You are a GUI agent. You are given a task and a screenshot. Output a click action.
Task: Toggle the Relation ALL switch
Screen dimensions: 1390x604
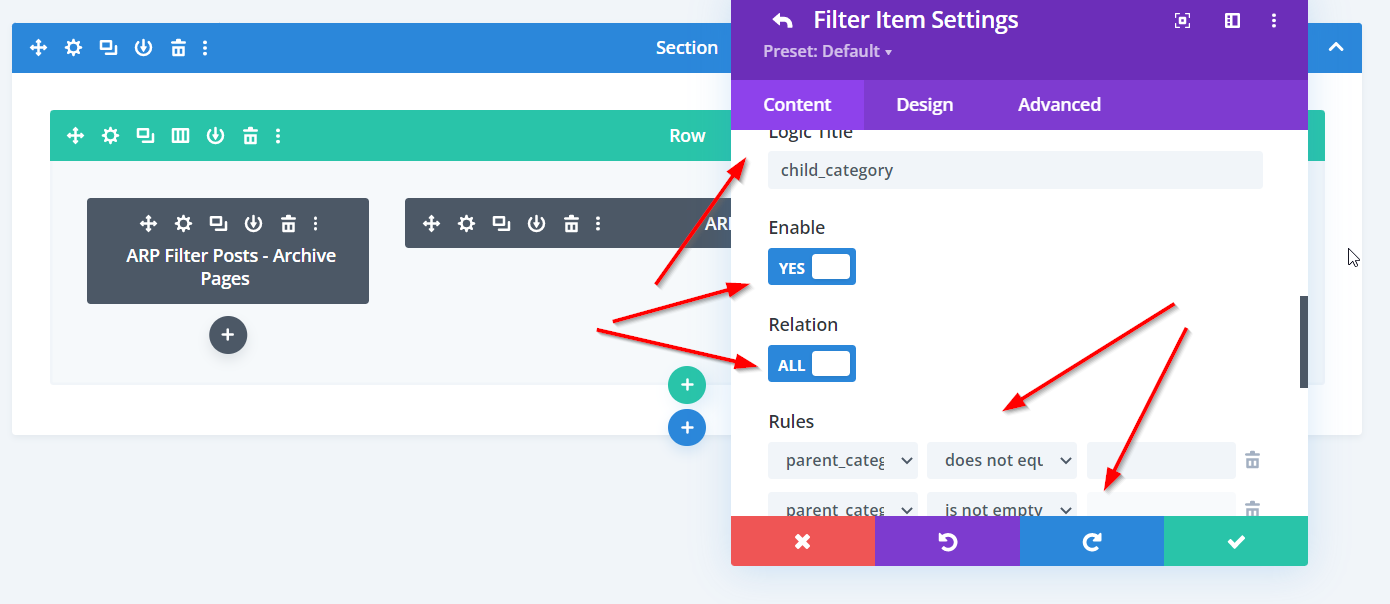pos(811,364)
